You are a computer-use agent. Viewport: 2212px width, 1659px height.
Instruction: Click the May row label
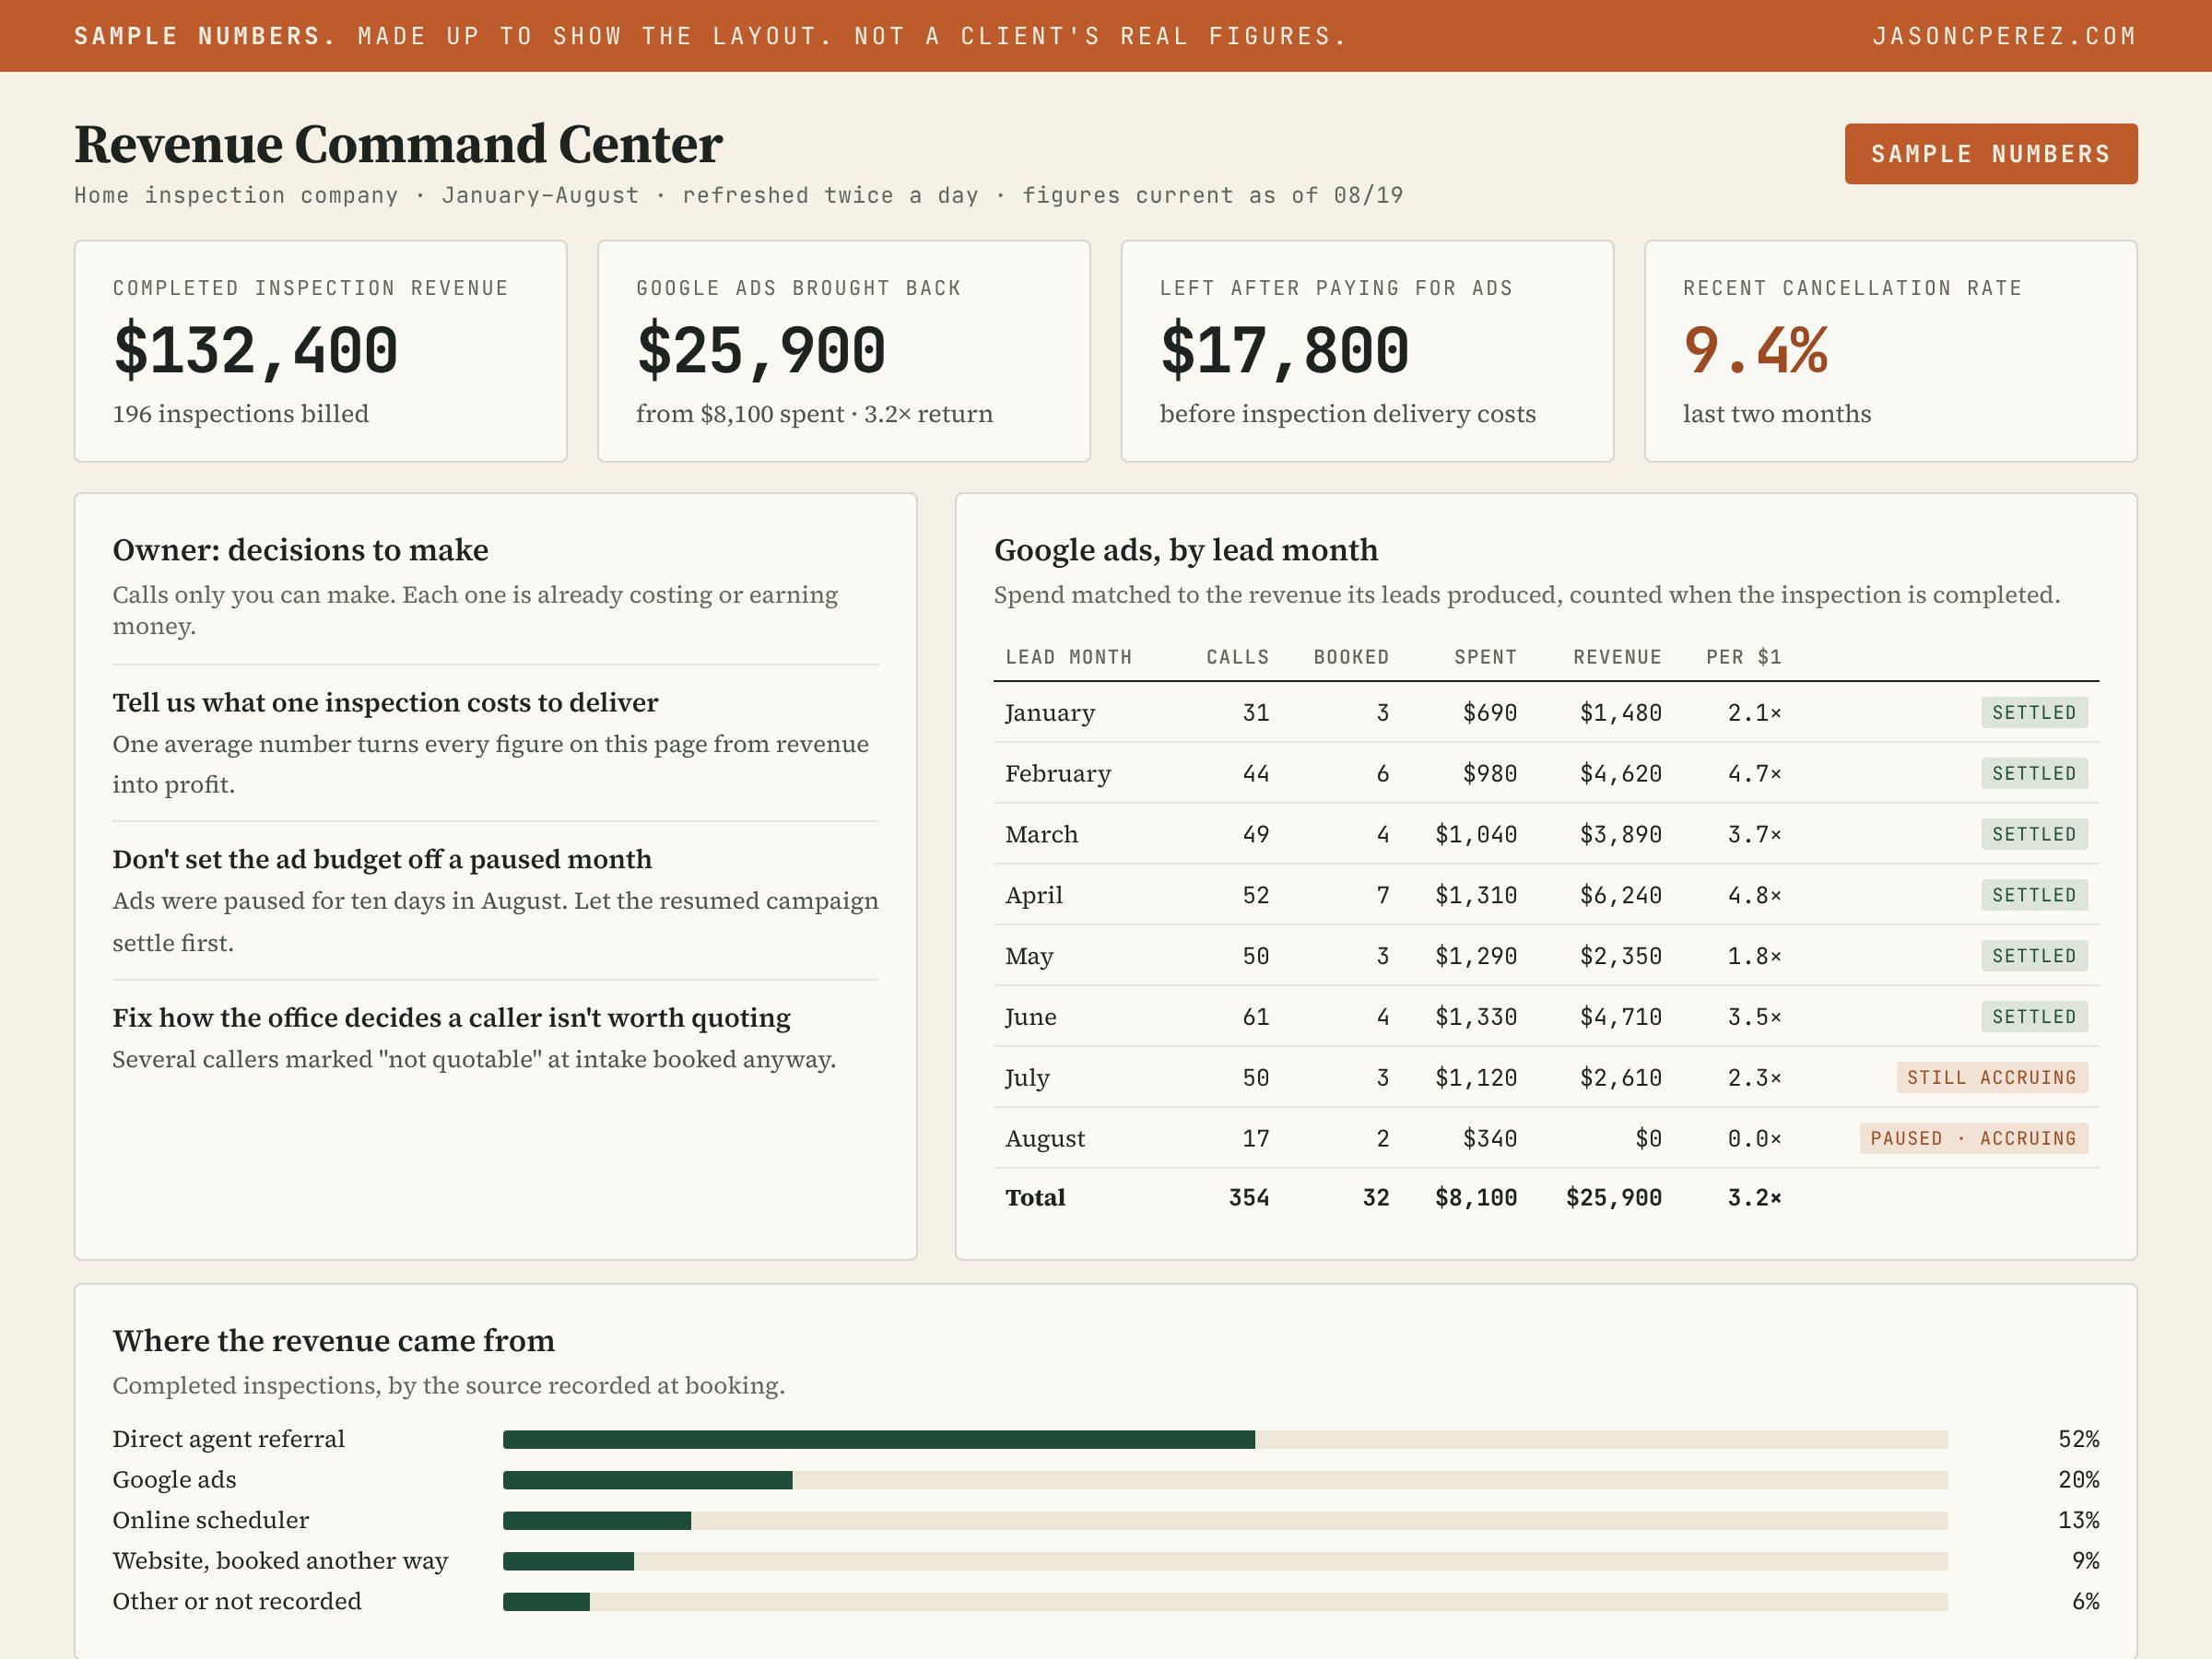pyautogui.click(x=1030, y=957)
